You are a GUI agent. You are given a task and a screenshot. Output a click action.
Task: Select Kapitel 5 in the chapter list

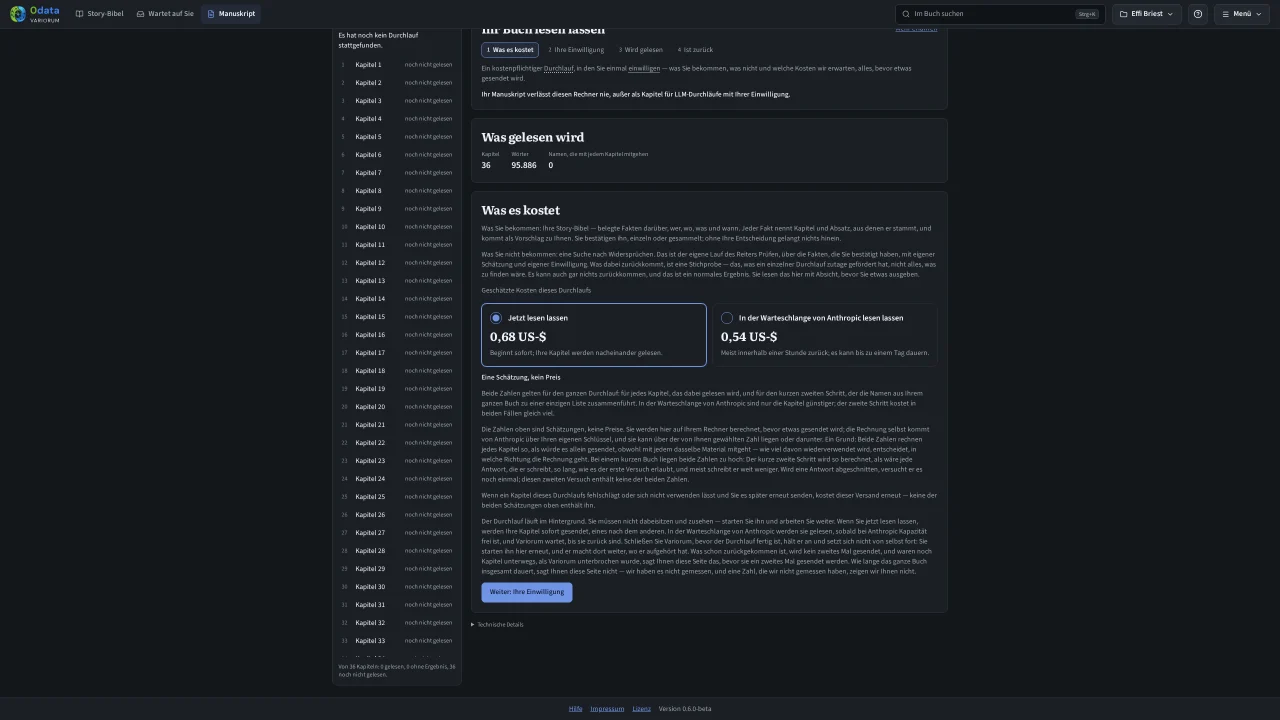397,137
